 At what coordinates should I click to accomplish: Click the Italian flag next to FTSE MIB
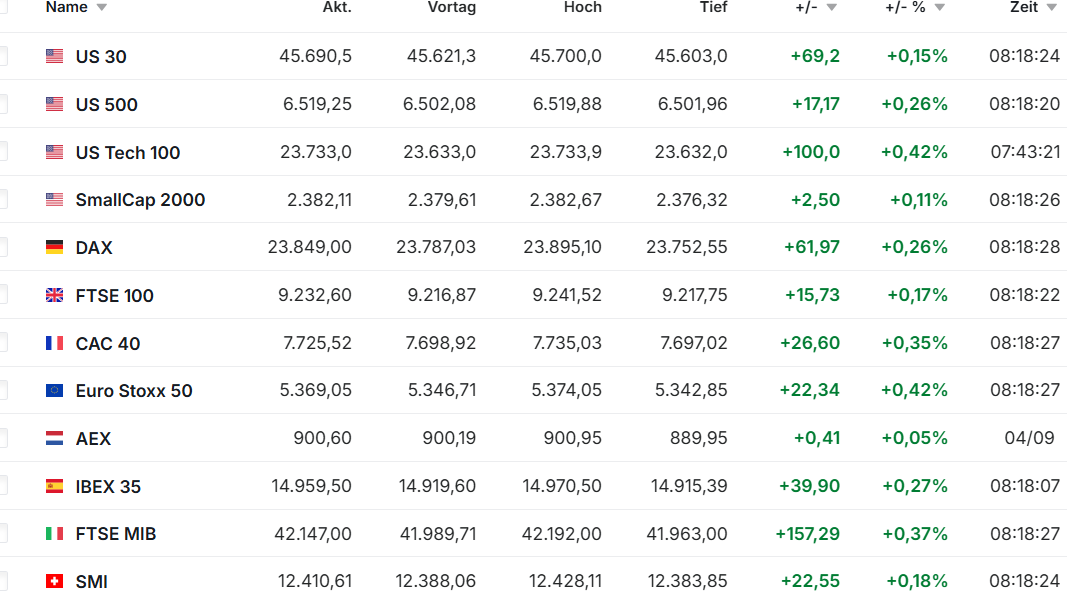54,534
